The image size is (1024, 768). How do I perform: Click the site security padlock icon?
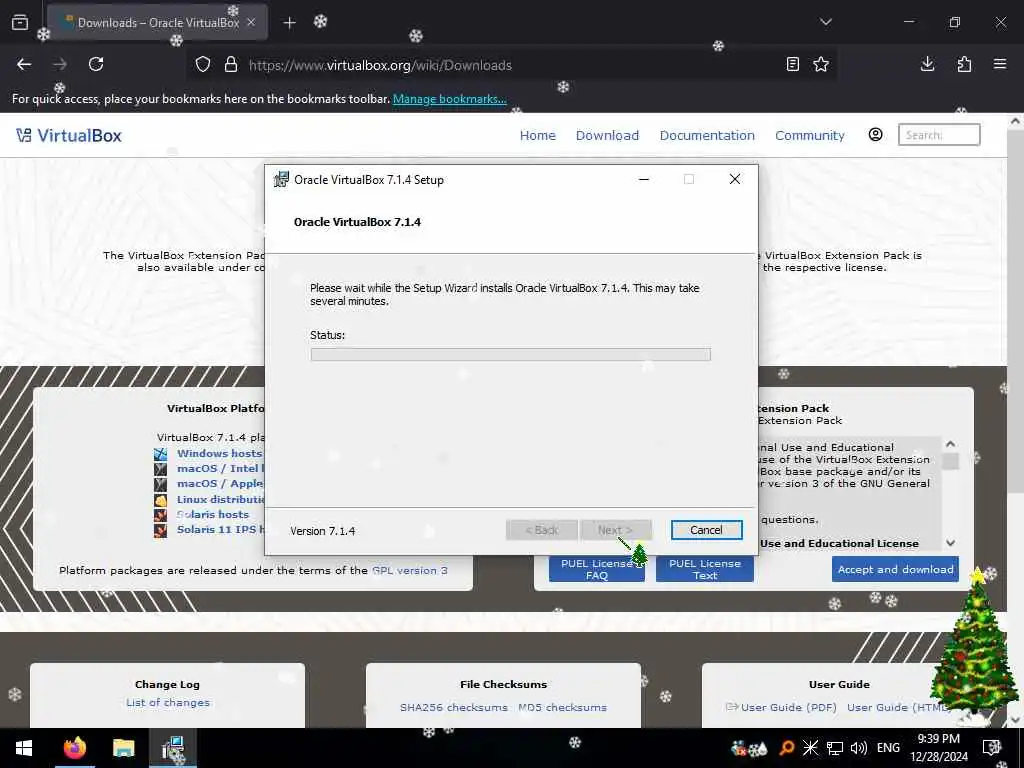231,65
